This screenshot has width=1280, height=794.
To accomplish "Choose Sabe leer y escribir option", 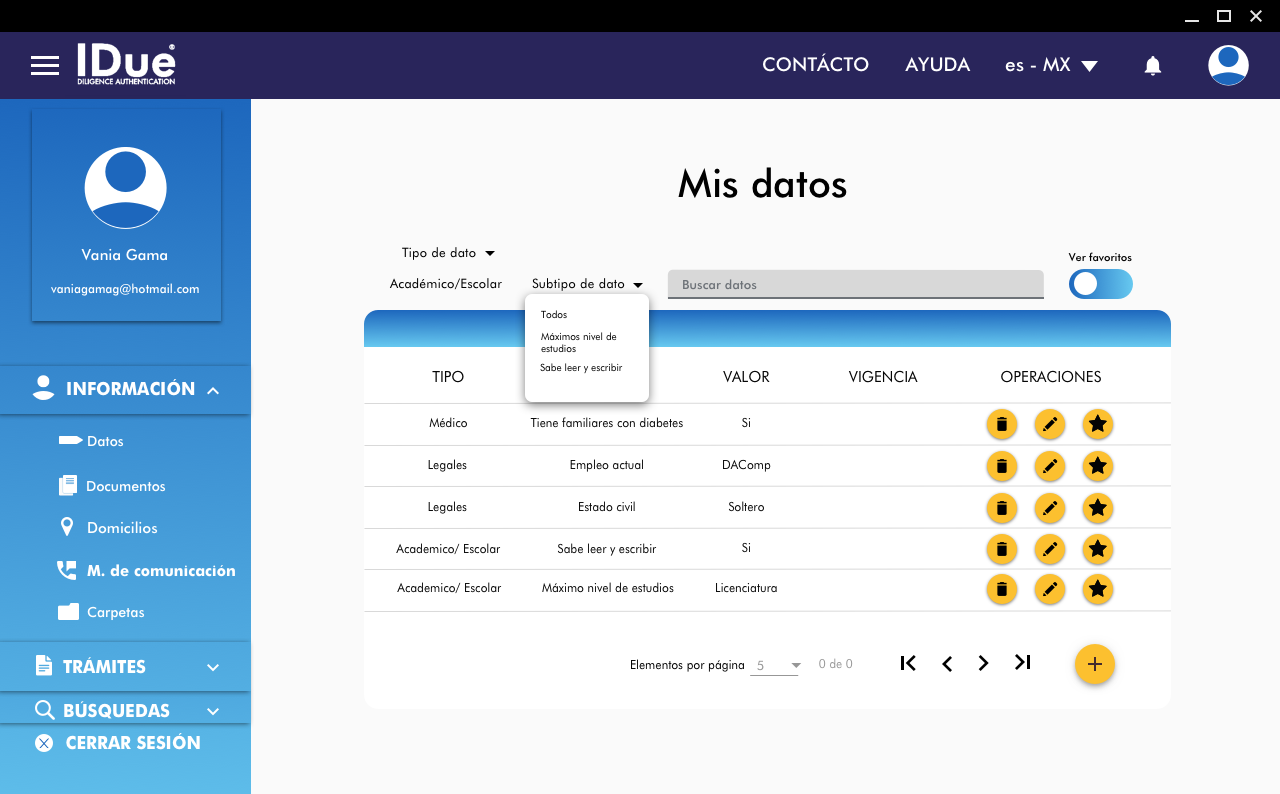I will (581, 368).
